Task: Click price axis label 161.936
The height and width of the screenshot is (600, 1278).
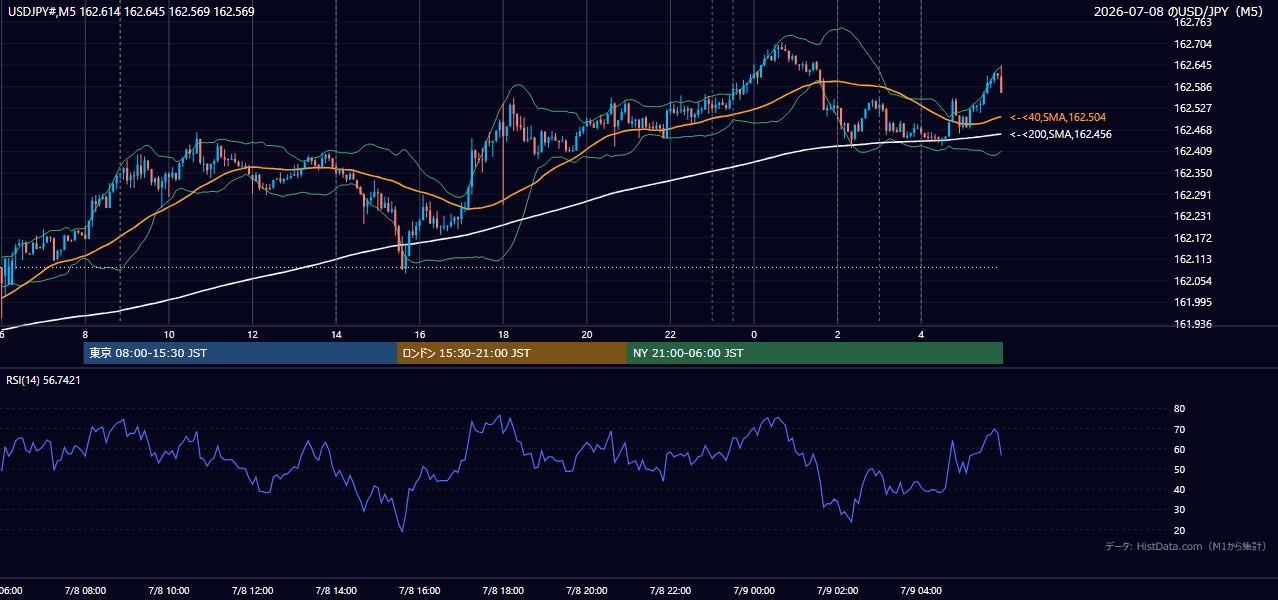Action: click(x=1192, y=324)
